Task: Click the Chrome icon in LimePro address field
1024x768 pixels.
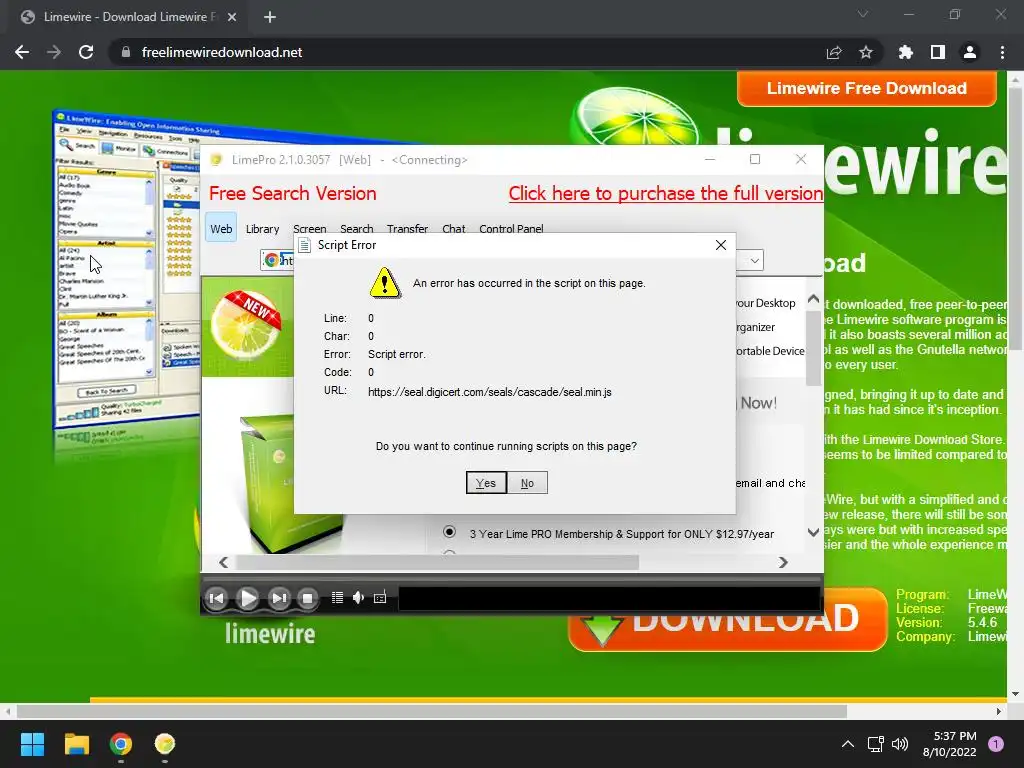Action: tap(271, 261)
